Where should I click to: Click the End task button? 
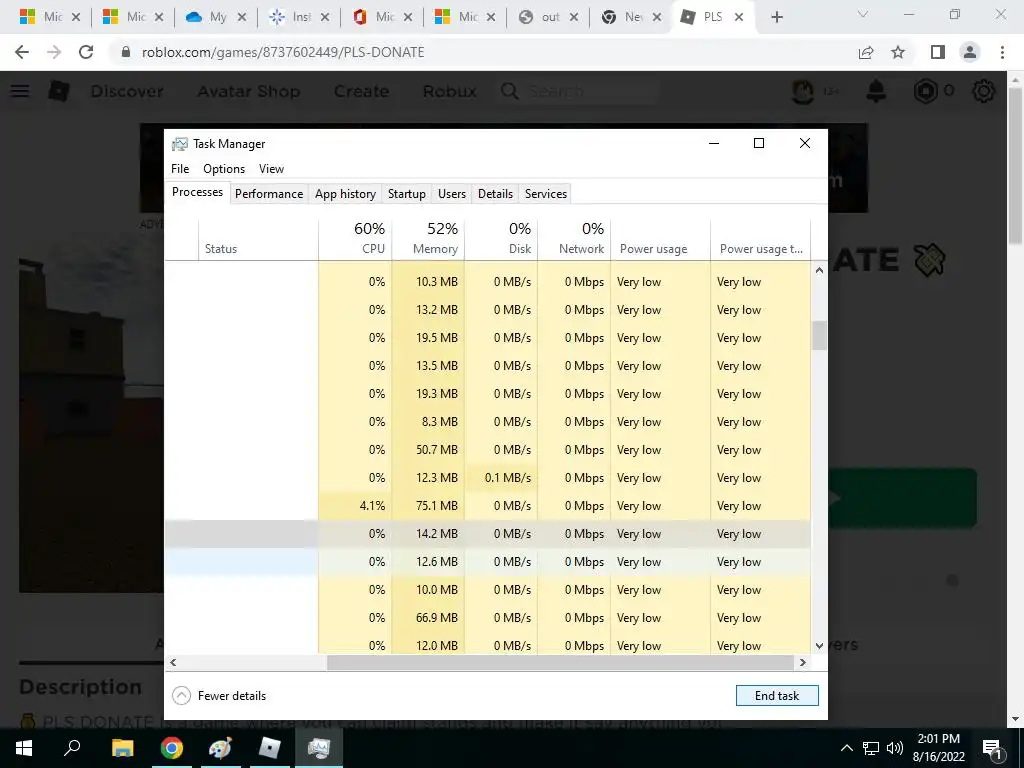[777, 696]
